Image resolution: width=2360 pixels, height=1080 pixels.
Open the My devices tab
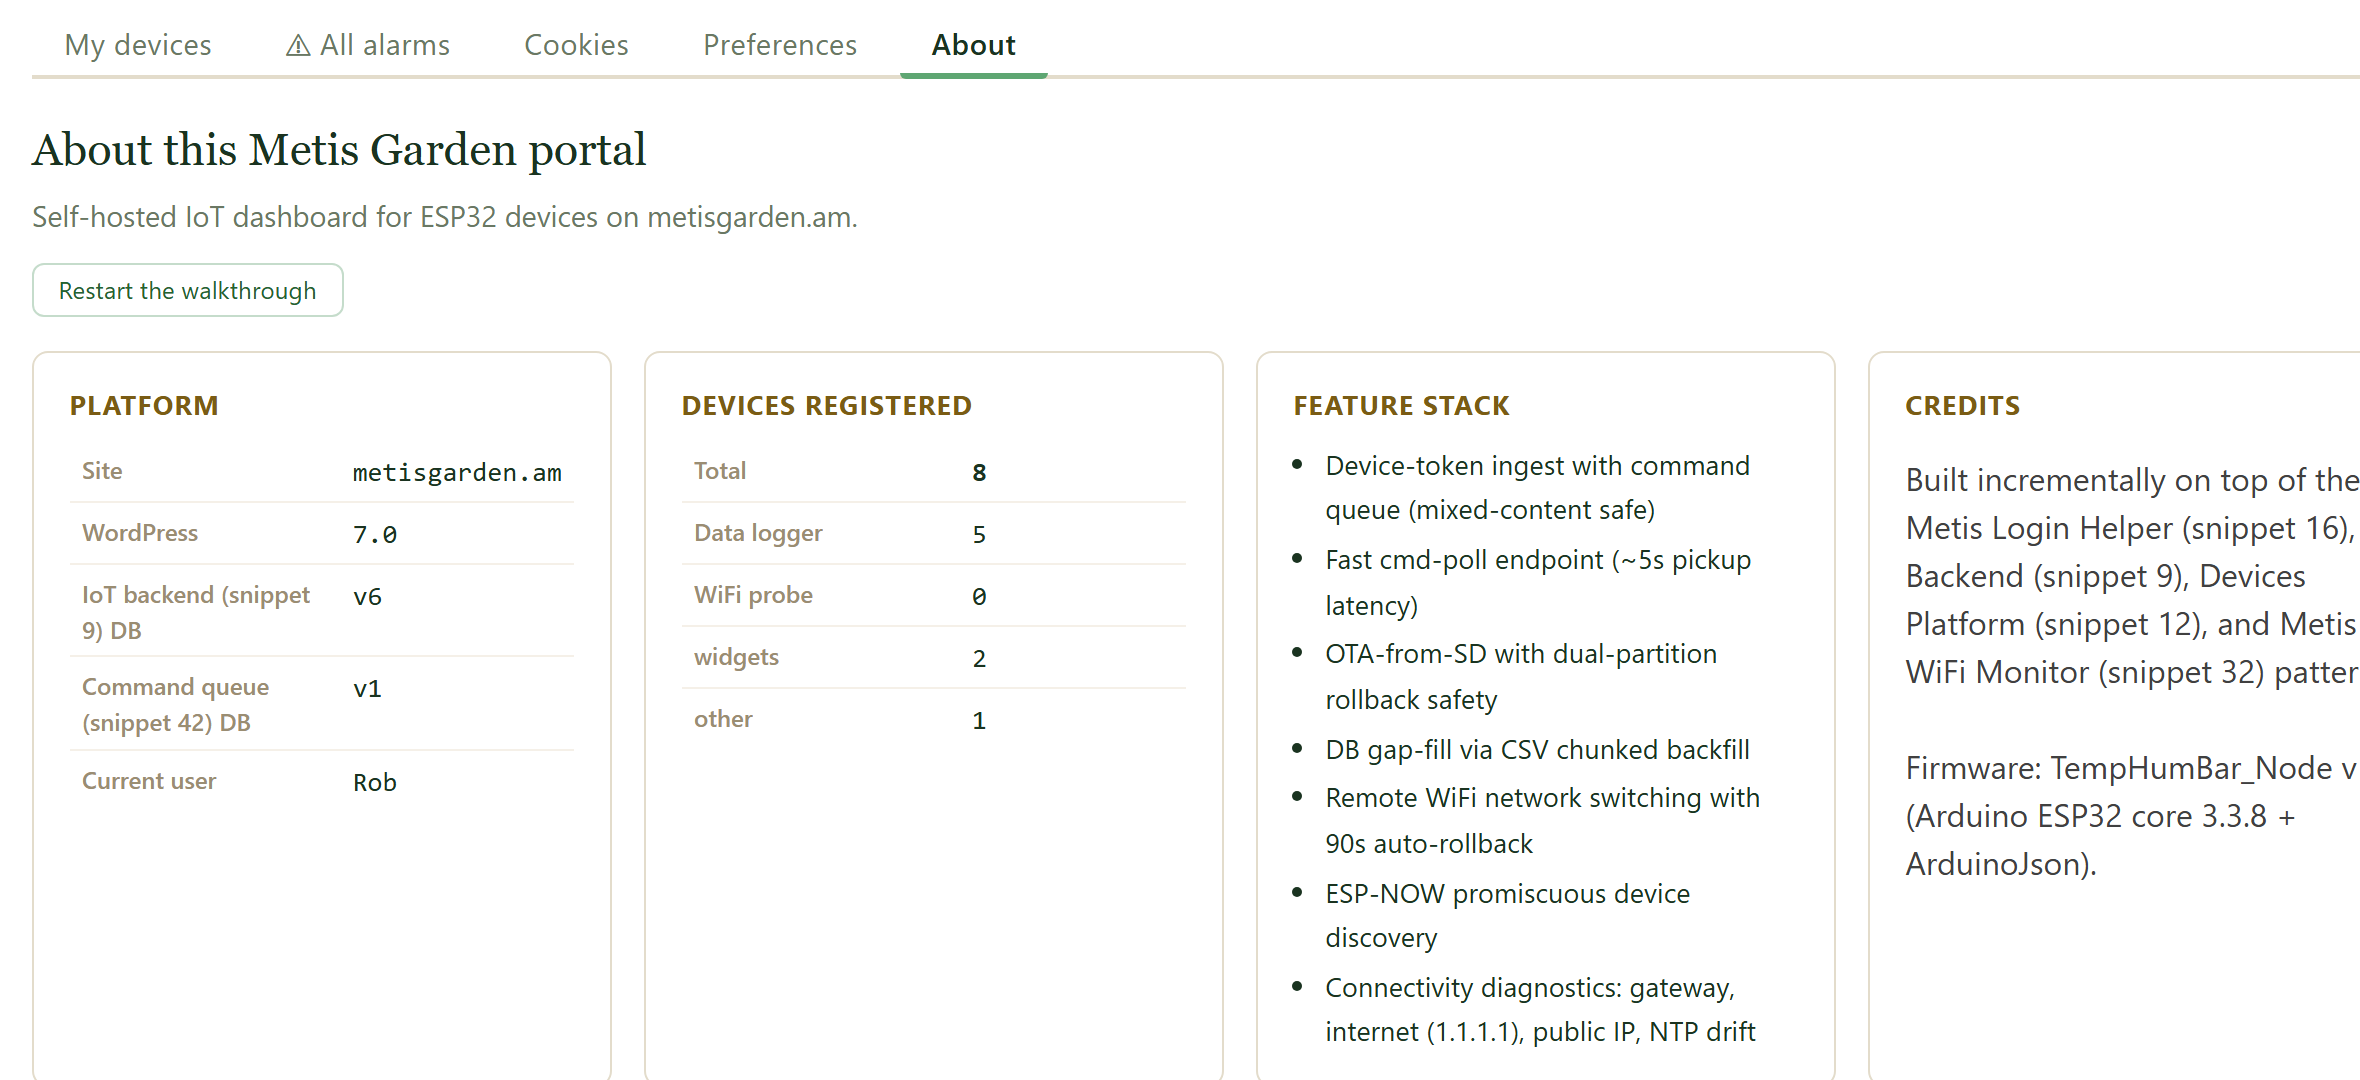138,45
